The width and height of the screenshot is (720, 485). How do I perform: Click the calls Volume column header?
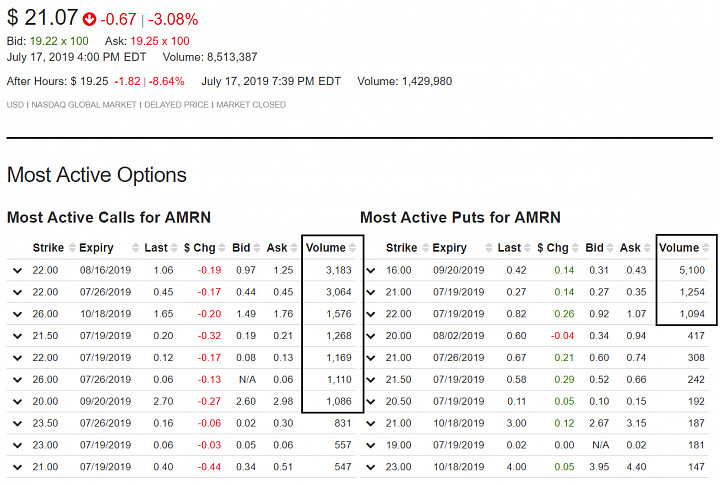coord(326,248)
